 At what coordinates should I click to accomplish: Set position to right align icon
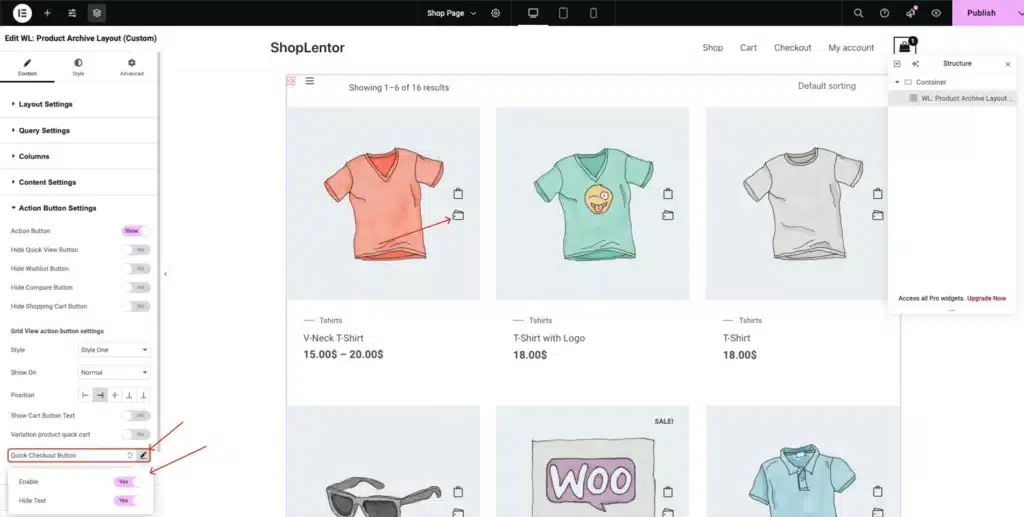coord(100,395)
